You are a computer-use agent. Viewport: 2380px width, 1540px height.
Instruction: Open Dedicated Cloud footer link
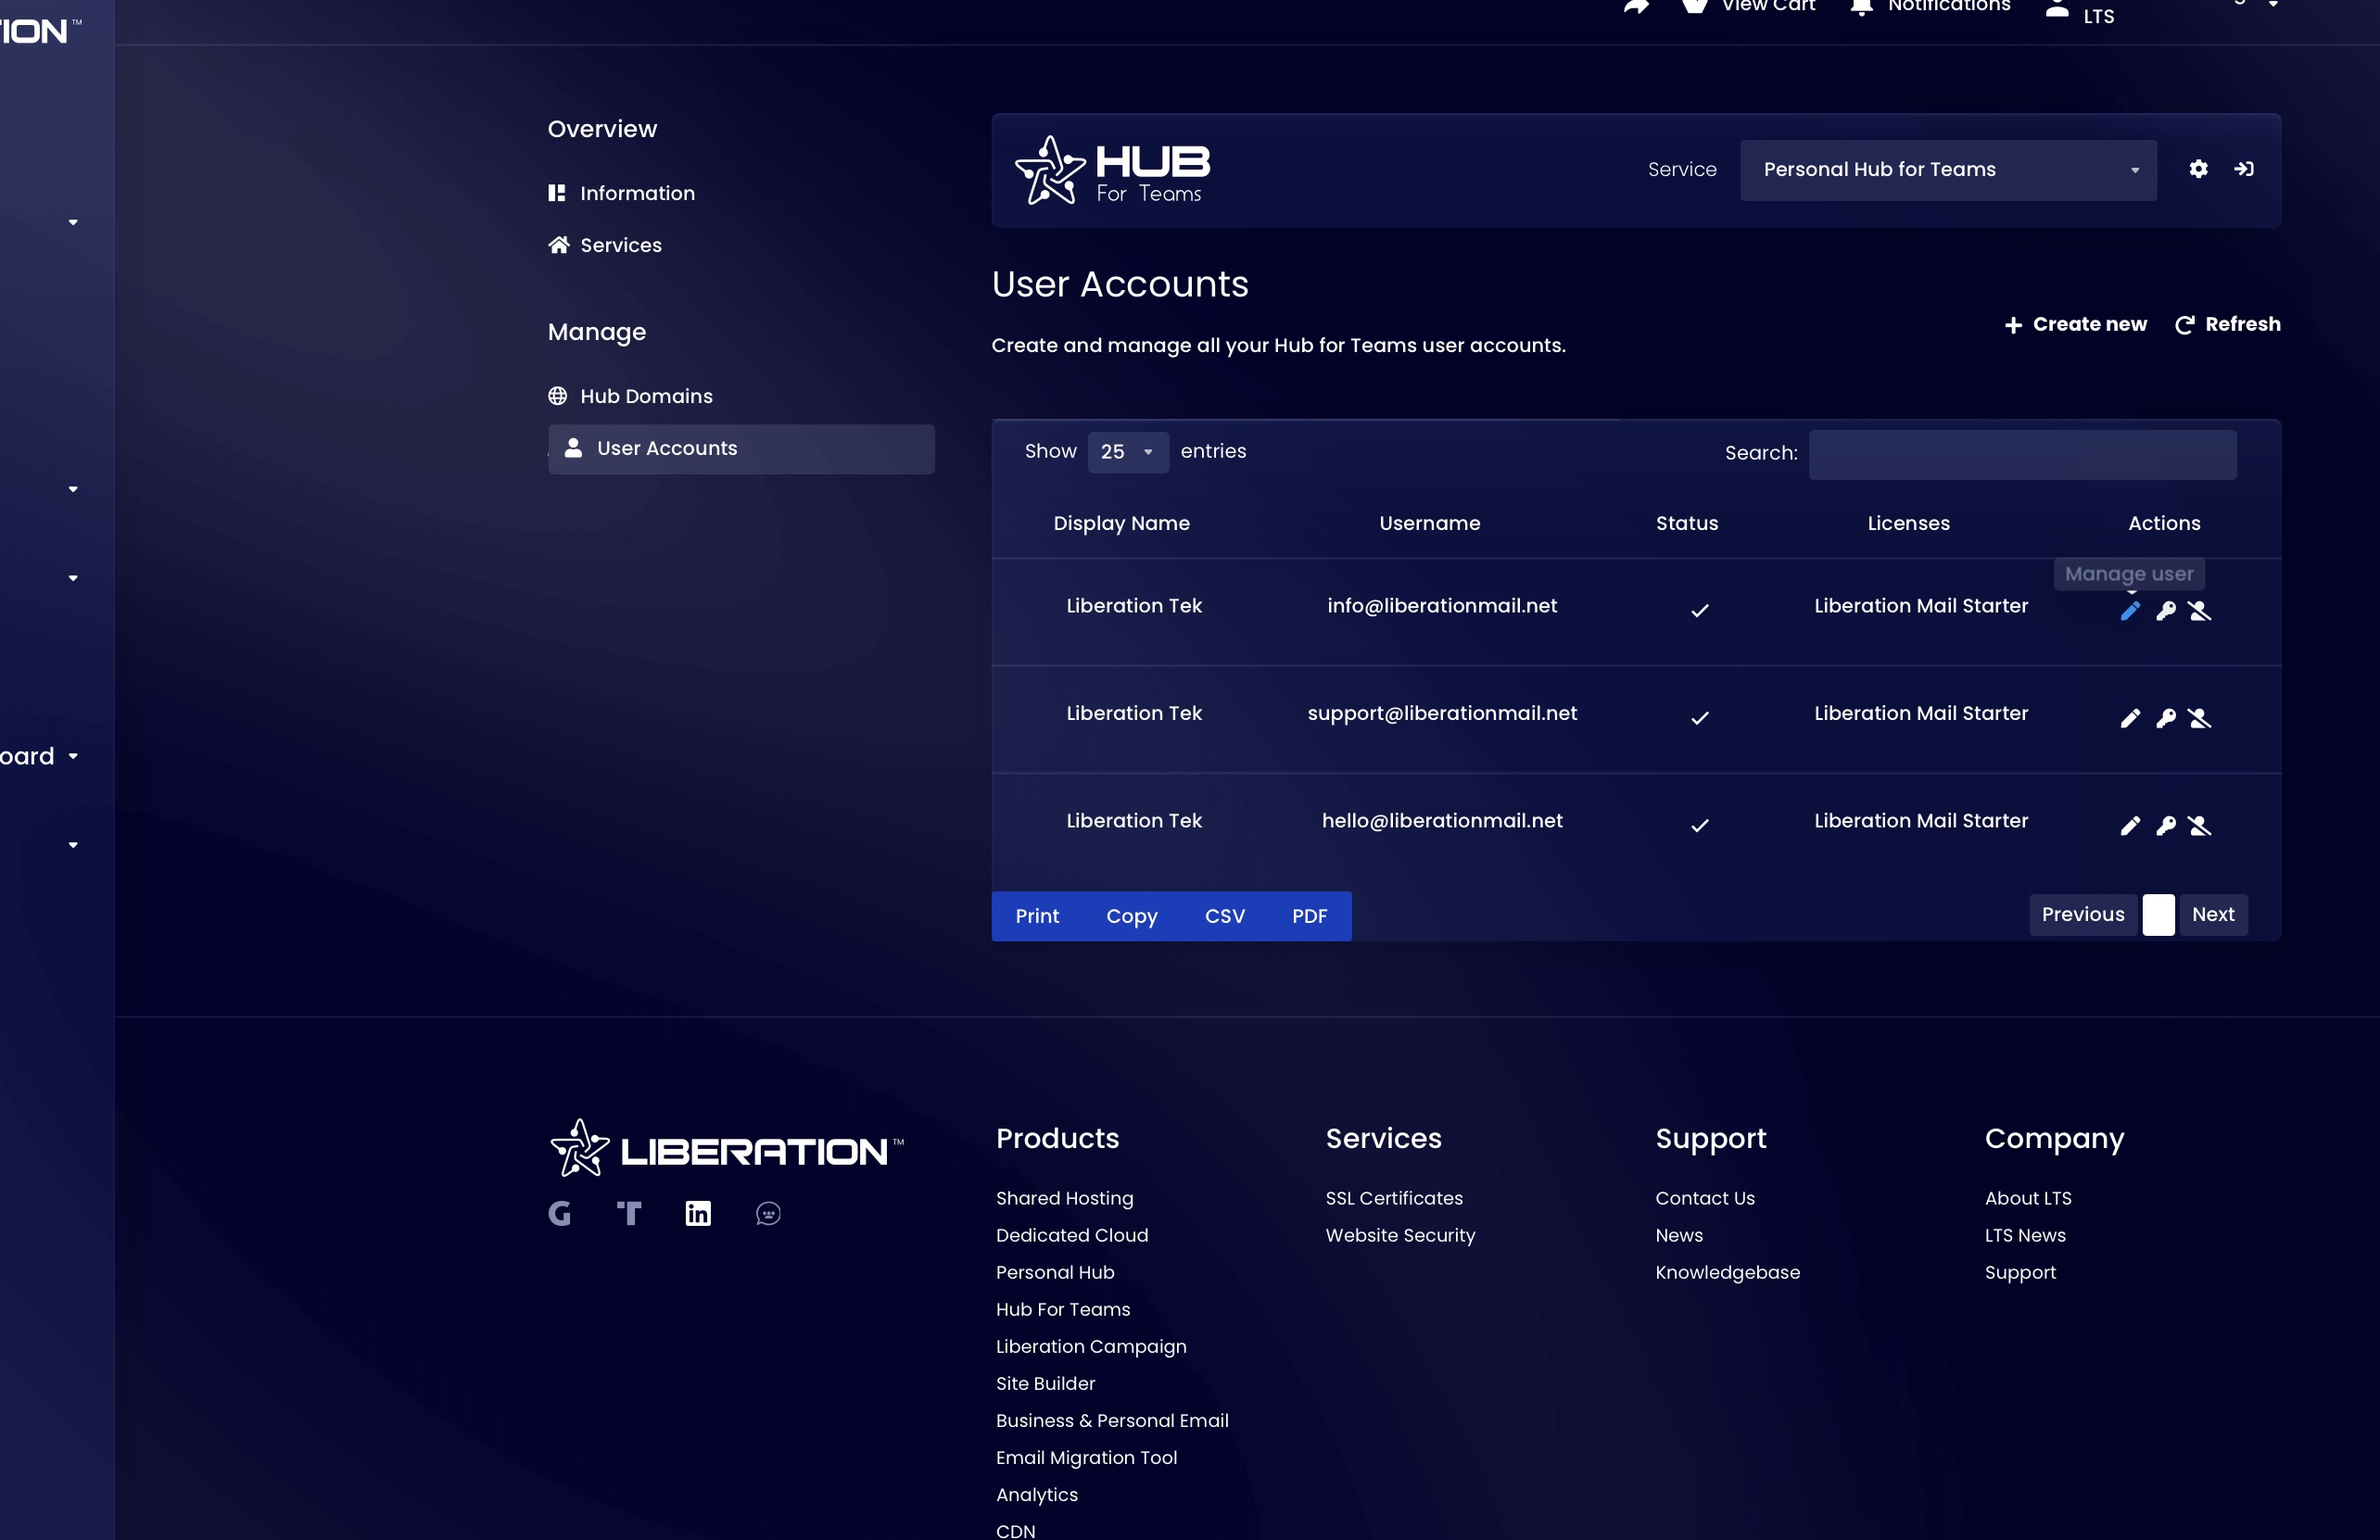1072,1236
